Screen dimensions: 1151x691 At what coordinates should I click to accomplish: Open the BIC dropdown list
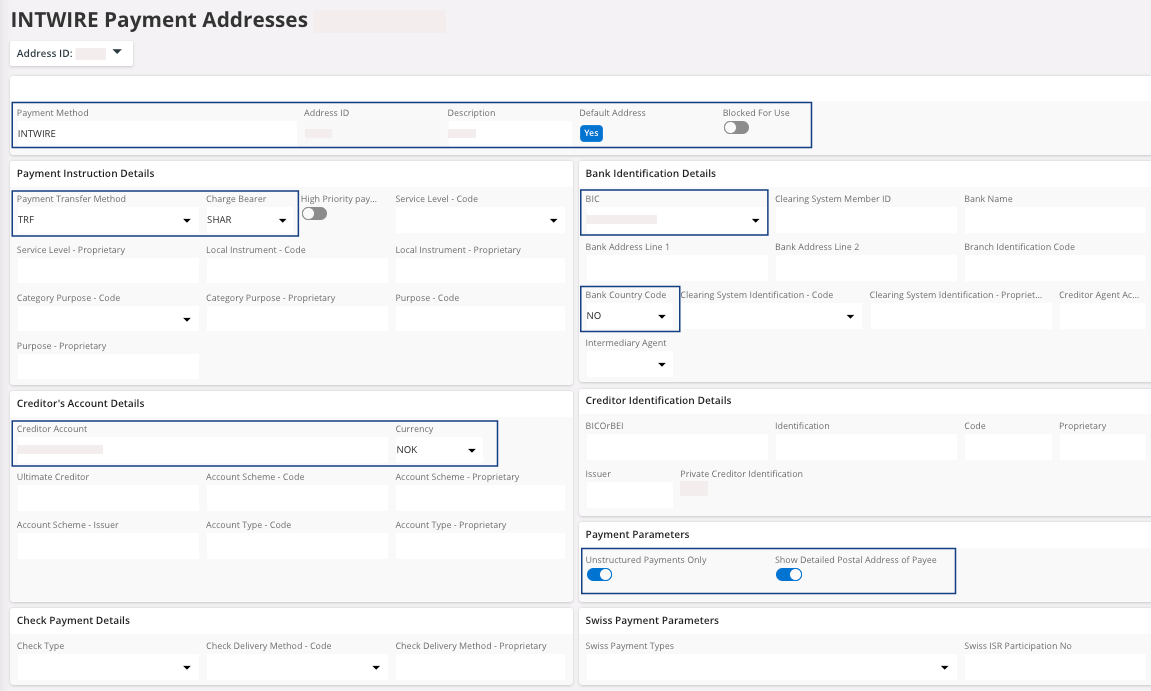[755, 220]
